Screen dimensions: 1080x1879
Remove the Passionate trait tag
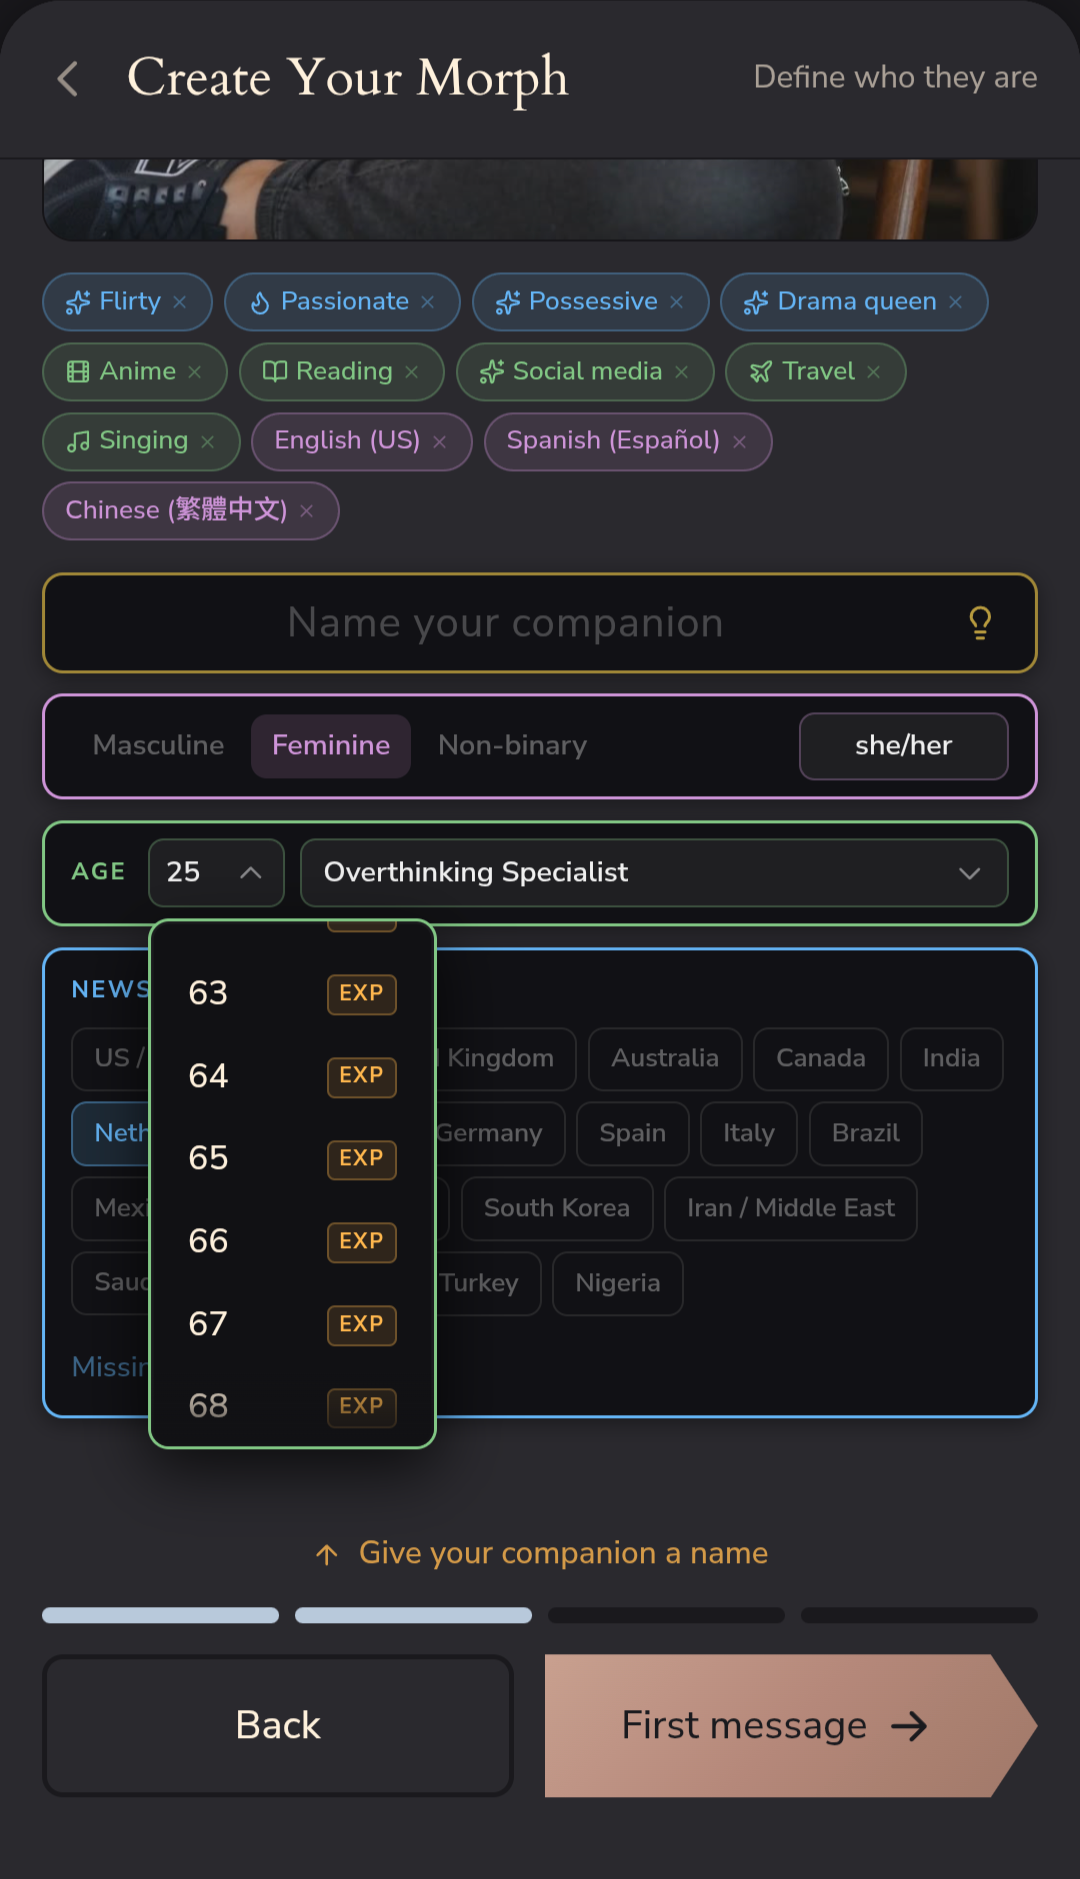click(x=428, y=302)
